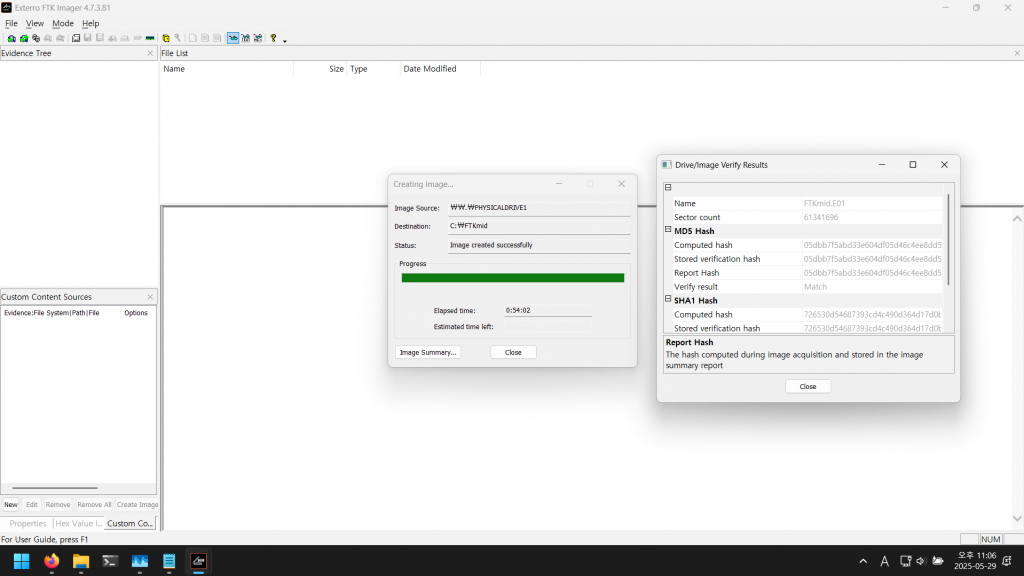
Task: Click the green Capture Memory chip icon
Action: [x=150, y=39]
